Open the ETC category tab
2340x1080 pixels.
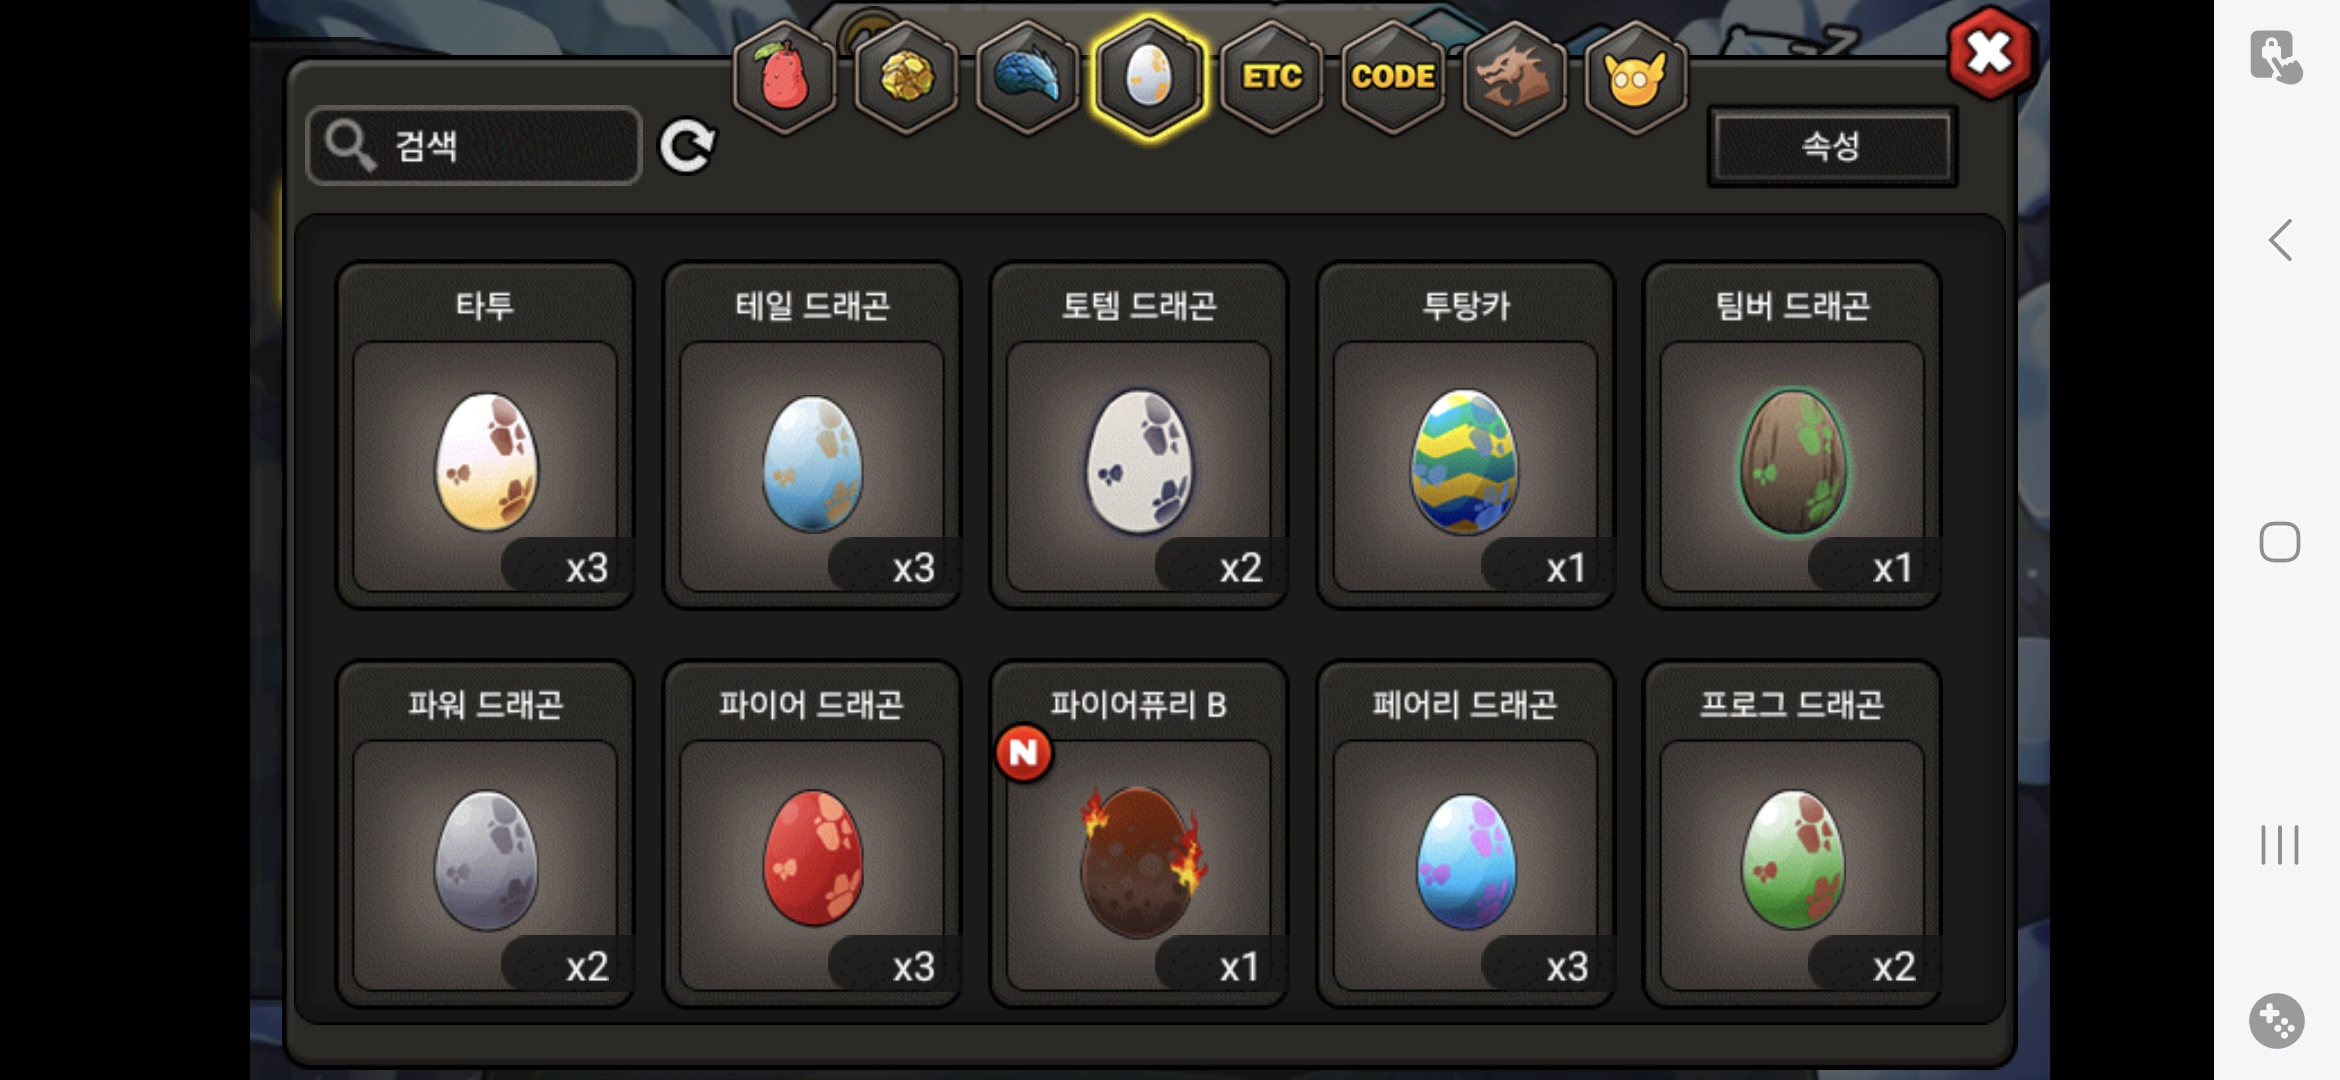1272,77
